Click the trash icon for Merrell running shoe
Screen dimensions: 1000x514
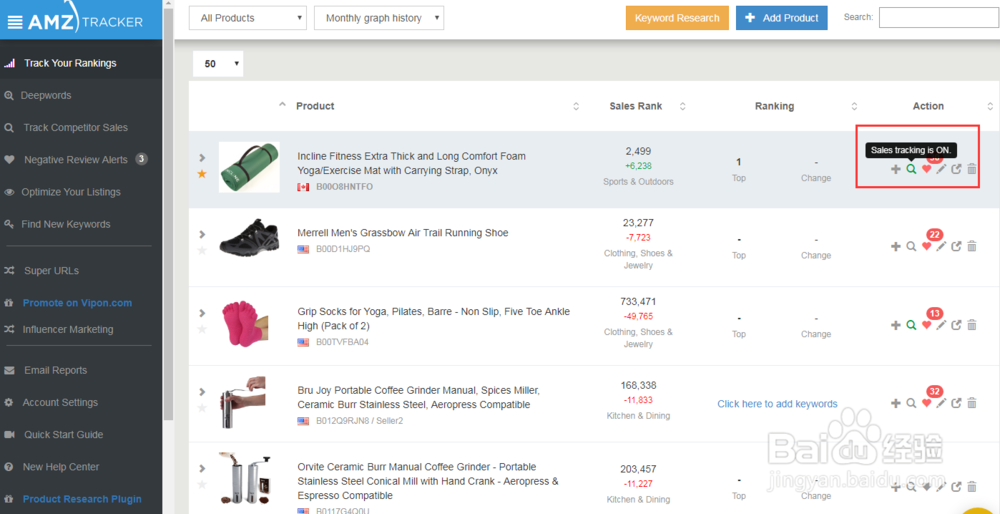(972, 246)
